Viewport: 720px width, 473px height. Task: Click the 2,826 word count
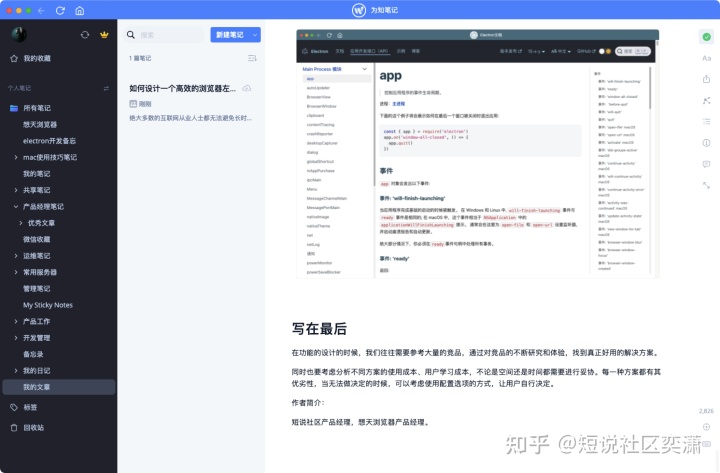click(706, 411)
